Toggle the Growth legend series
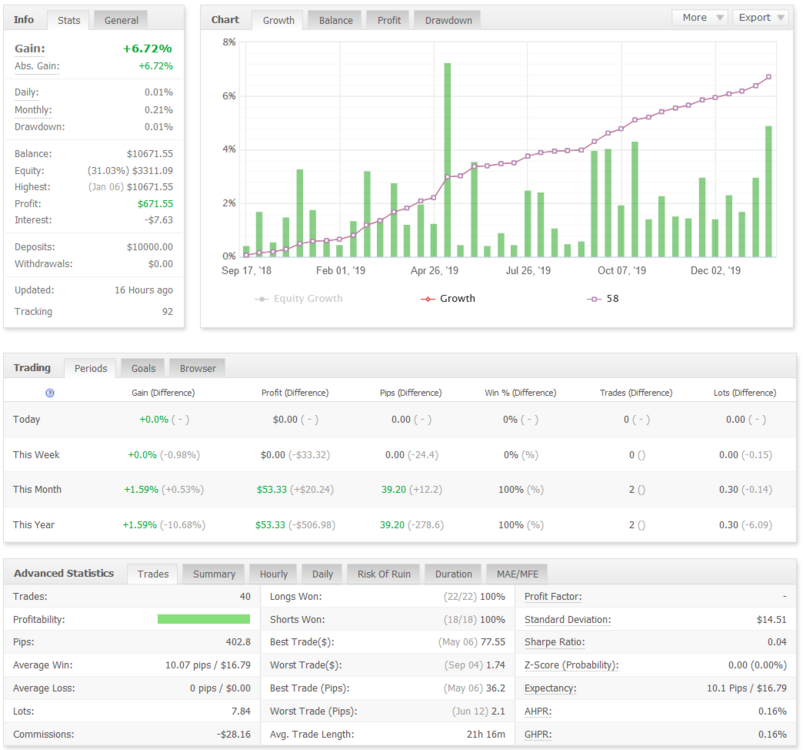The height and width of the screenshot is (750, 803). coord(448,298)
